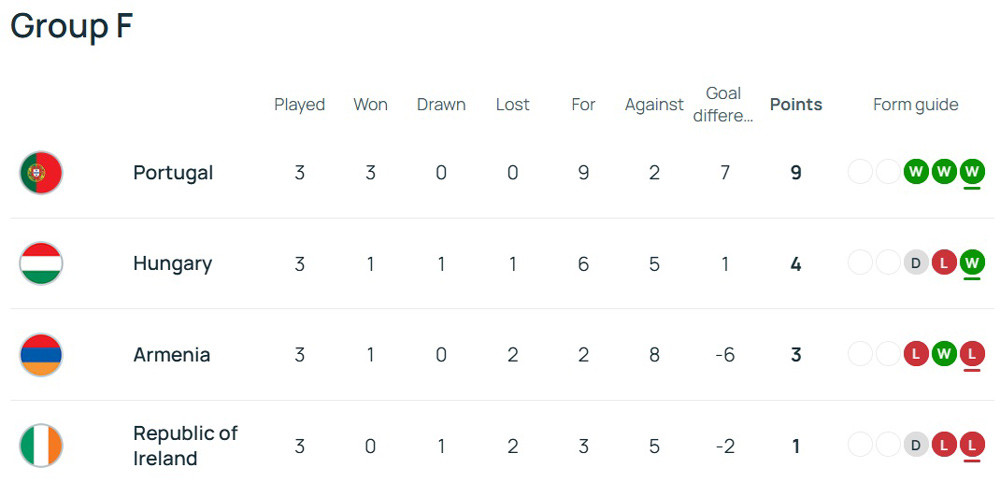Viewport: 1000px width, 482px height.
Task: Click the truncated Goal difference header
Action: click(723, 104)
